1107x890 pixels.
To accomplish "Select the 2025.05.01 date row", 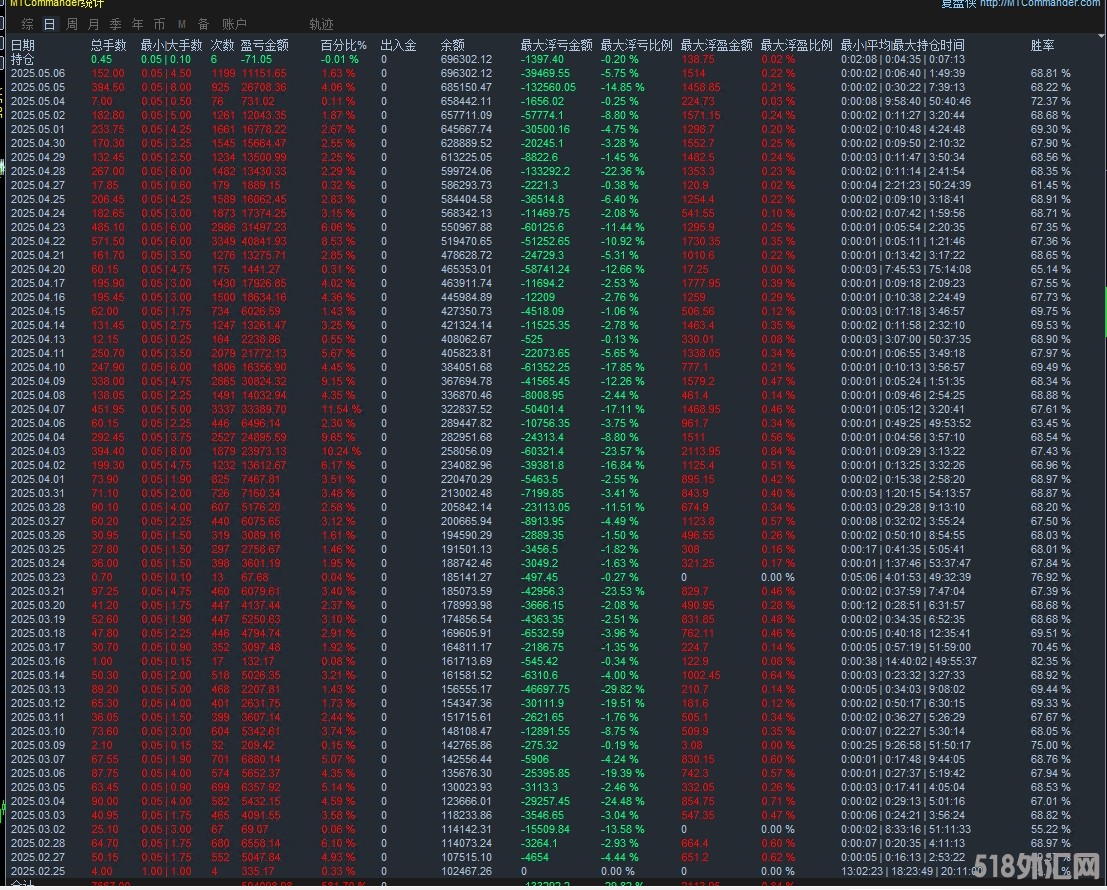I will (x=38, y=129).
